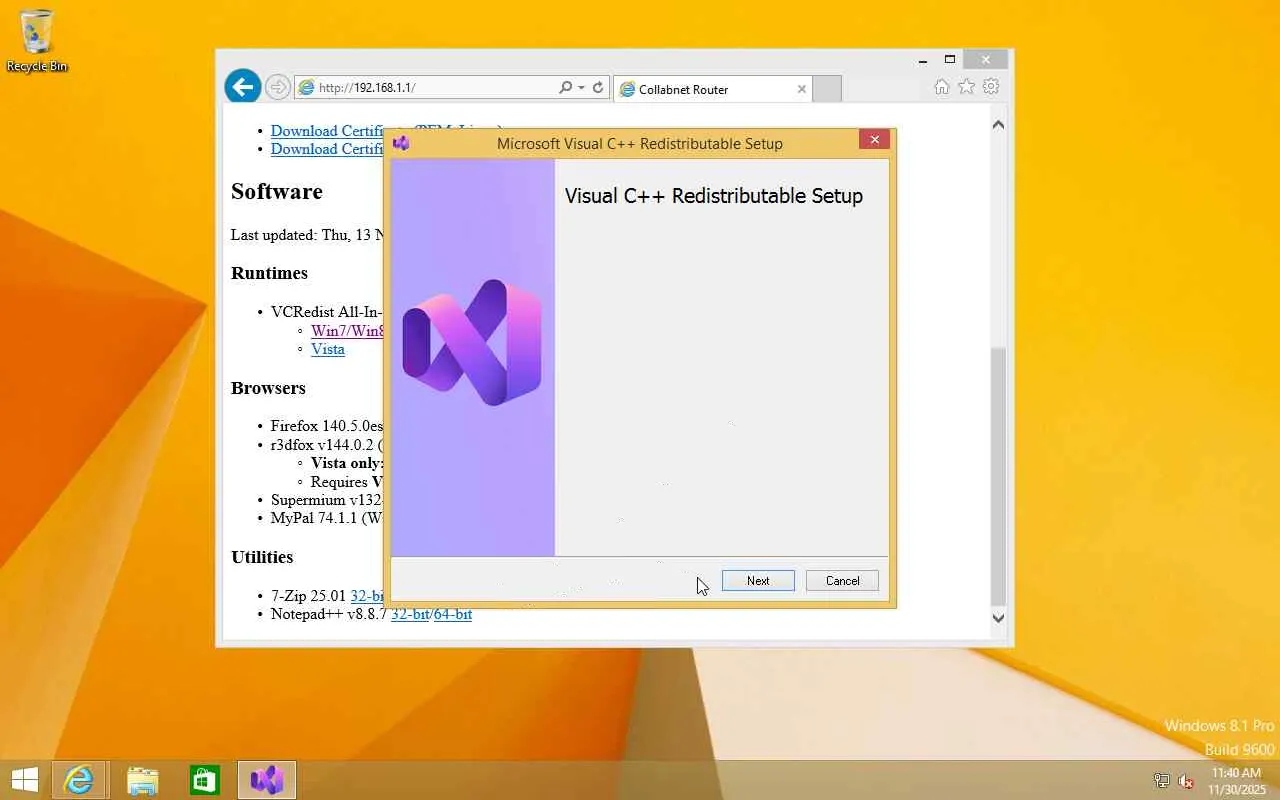
Task: Open File Explorer from the taskbar
Action: click(142, 780)
